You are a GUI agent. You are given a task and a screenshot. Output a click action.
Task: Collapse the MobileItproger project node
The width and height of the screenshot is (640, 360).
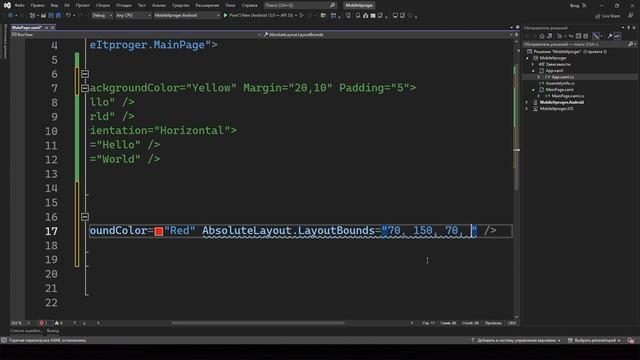click(528, 58)
